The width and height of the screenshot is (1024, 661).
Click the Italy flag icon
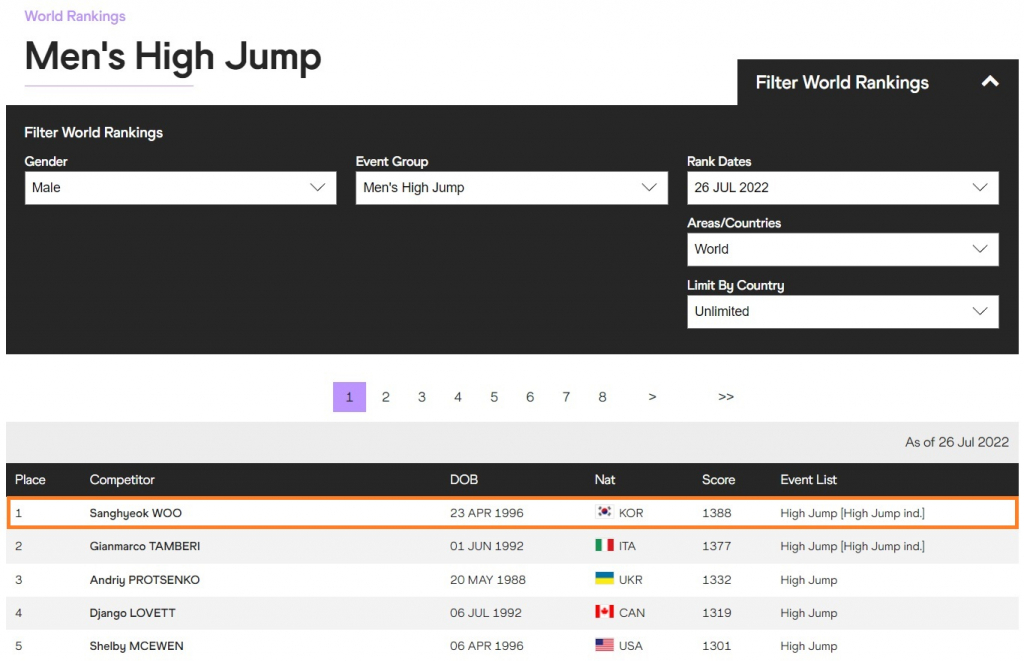click(x=604, y=546)
